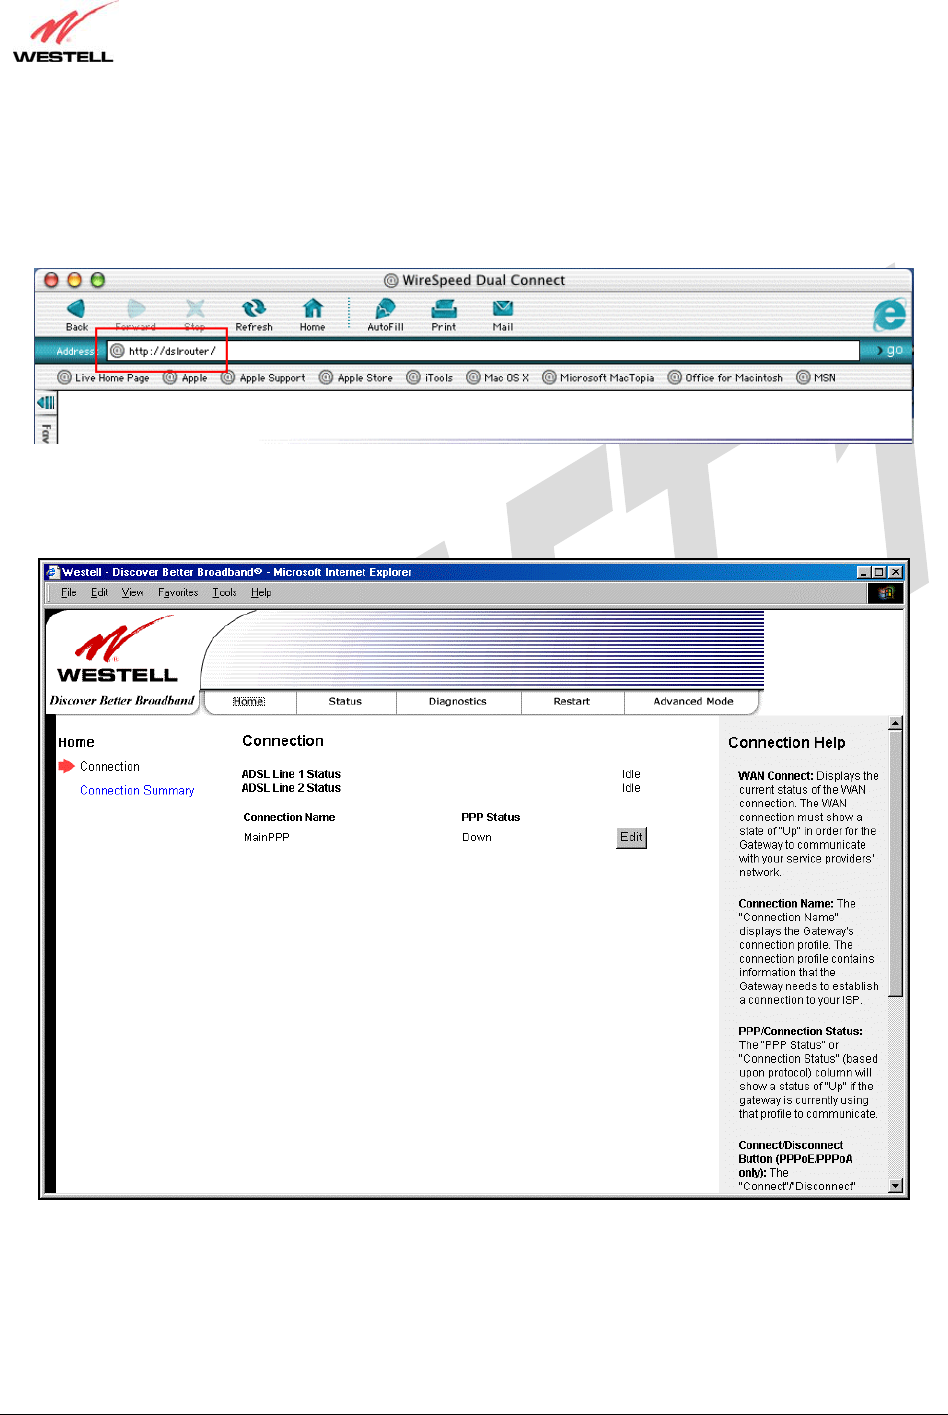948x1415 pixels.
Task: Click the Connection Help heading
Action: coord(787,743)
